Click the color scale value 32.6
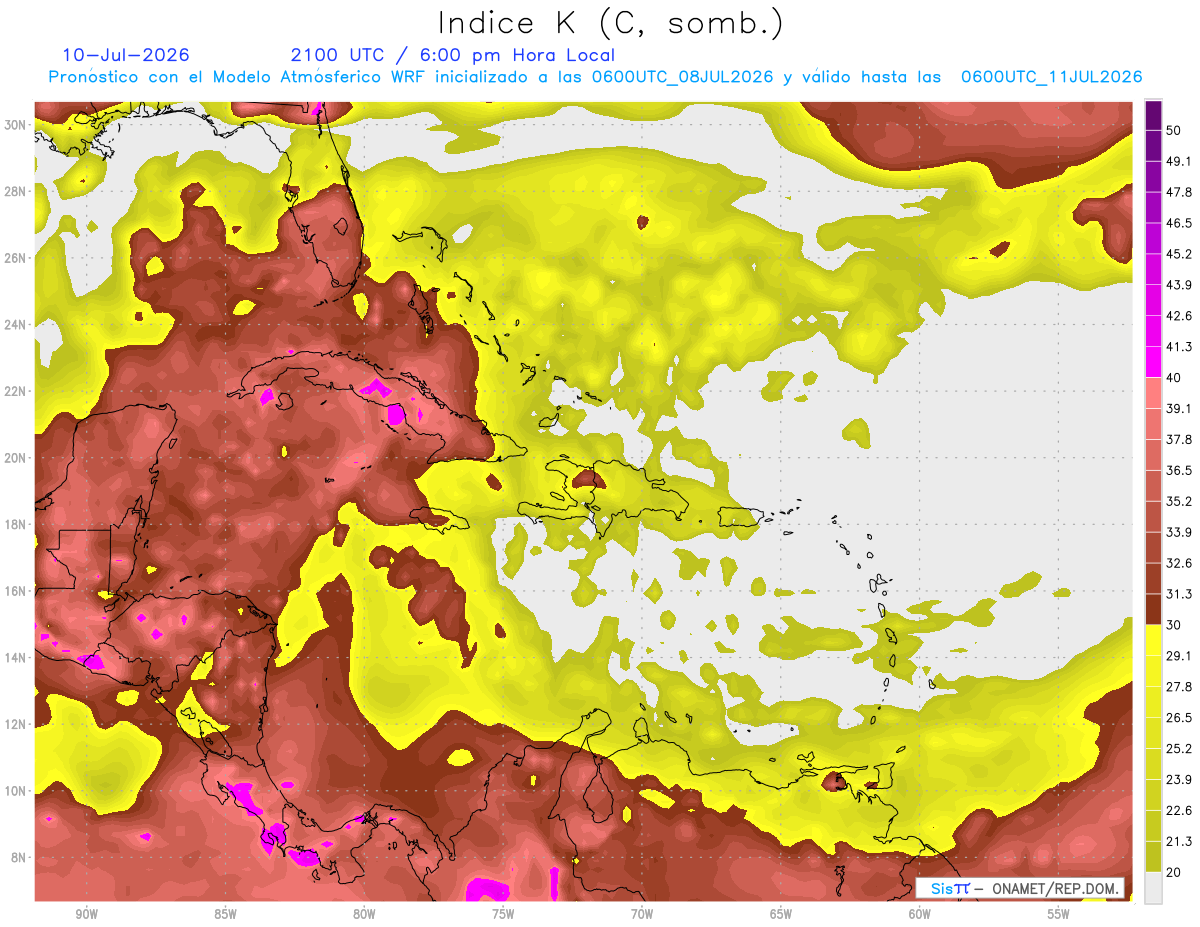Screen dimensions: 1200x927 tap(1180, 563)
